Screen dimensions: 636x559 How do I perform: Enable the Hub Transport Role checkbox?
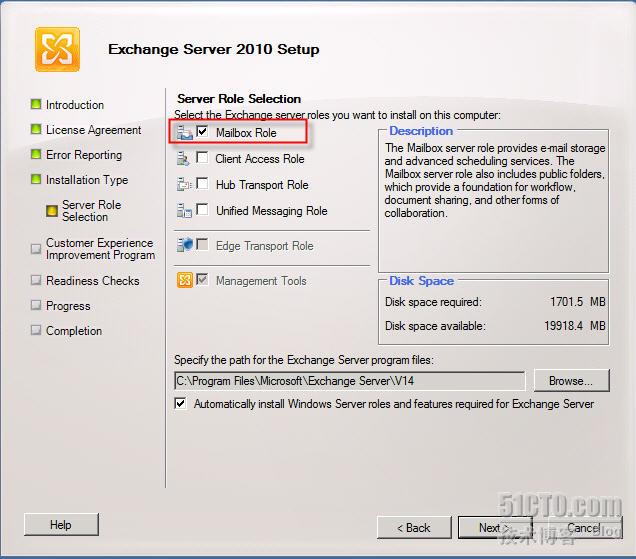pos(202,183)
